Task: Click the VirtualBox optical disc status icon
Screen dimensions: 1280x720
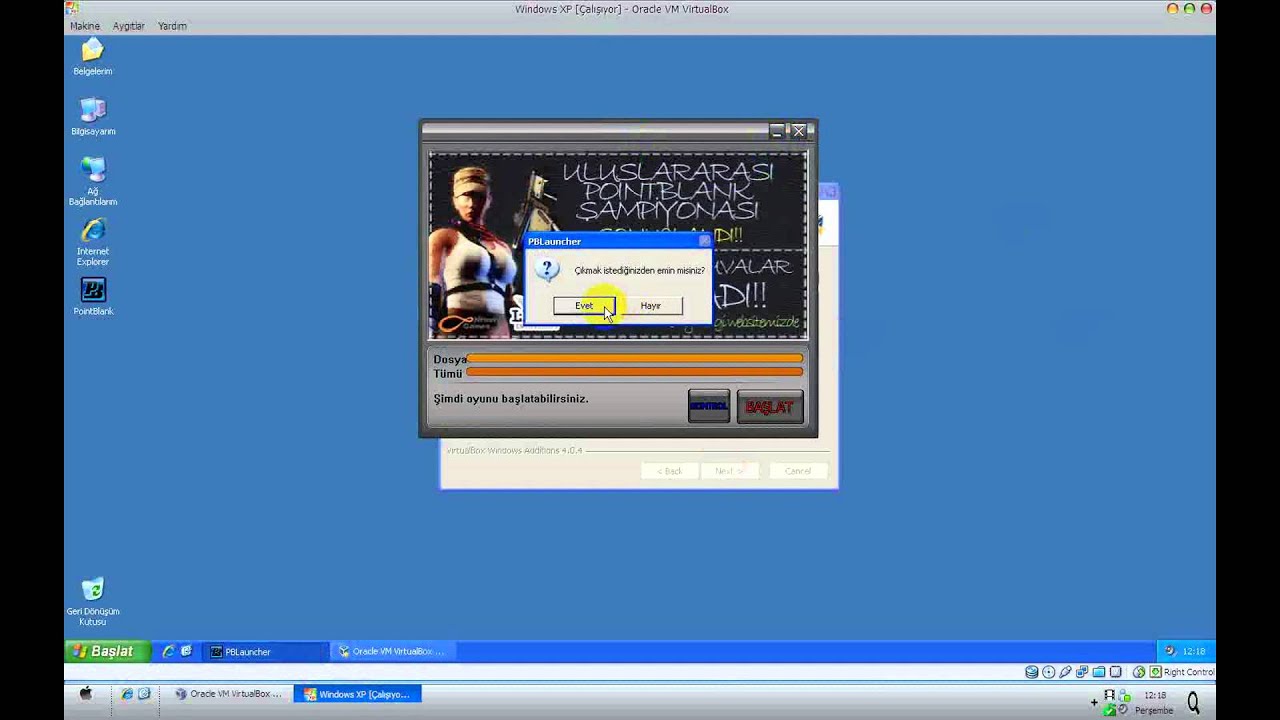Action: coord(1048,672)
